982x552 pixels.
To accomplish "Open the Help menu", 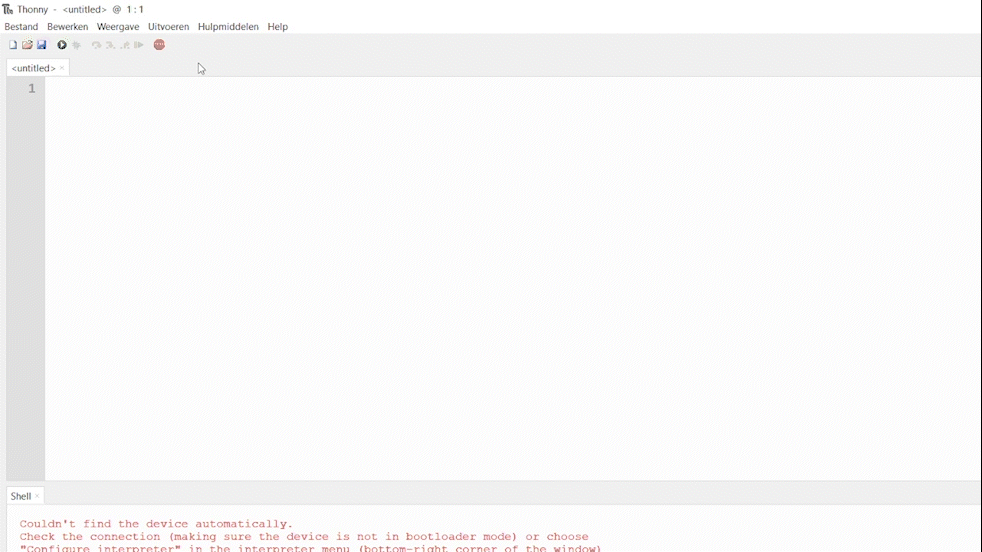I will (x=277, y=26).
